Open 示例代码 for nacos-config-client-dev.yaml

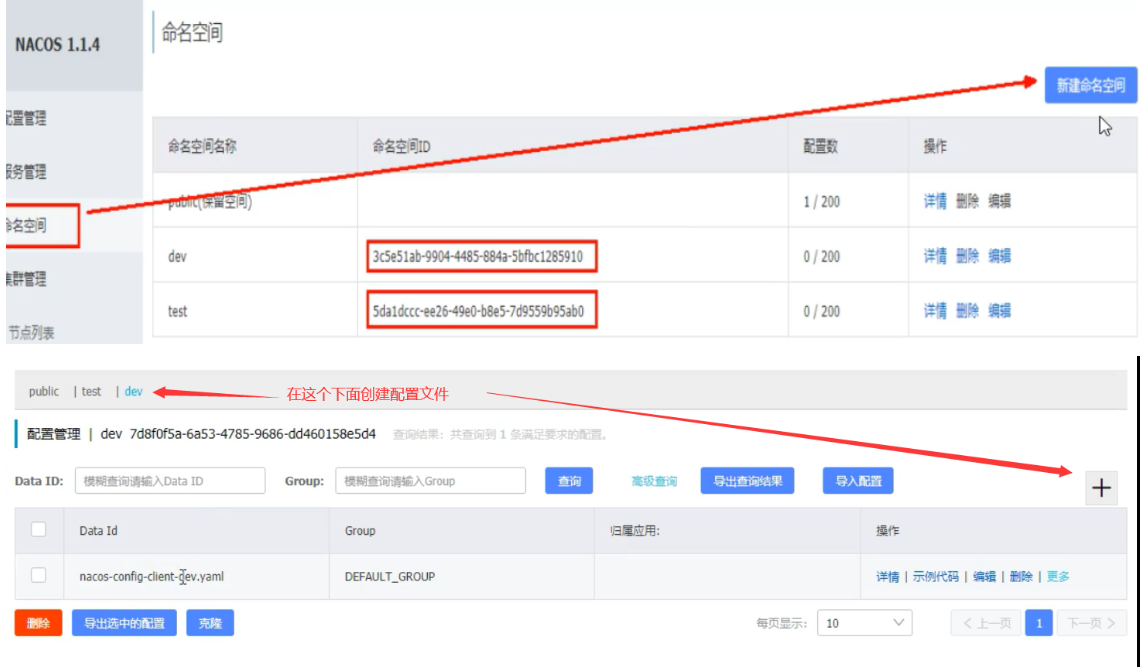tap(935, 576)
